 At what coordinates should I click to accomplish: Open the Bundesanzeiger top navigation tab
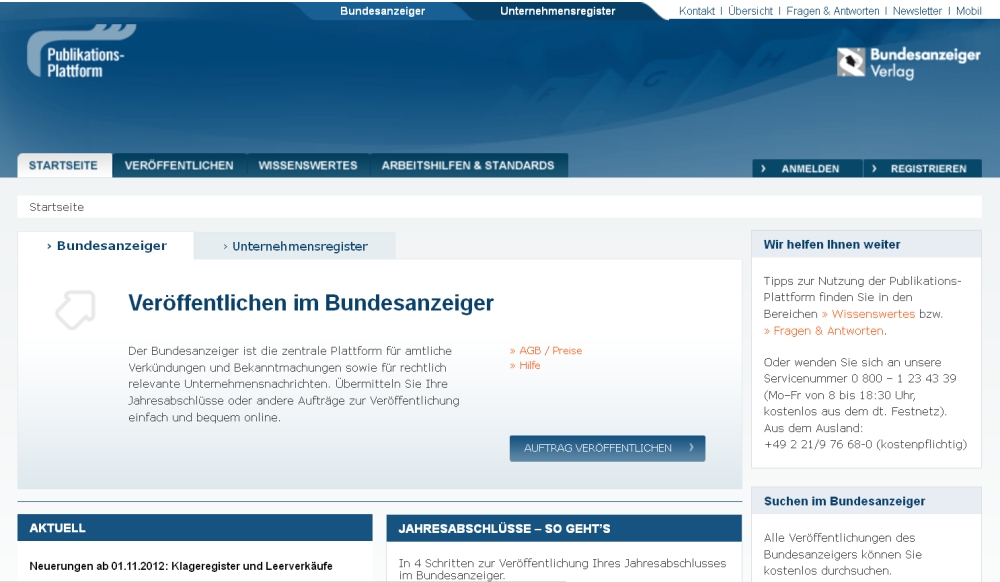coord(383,11)
